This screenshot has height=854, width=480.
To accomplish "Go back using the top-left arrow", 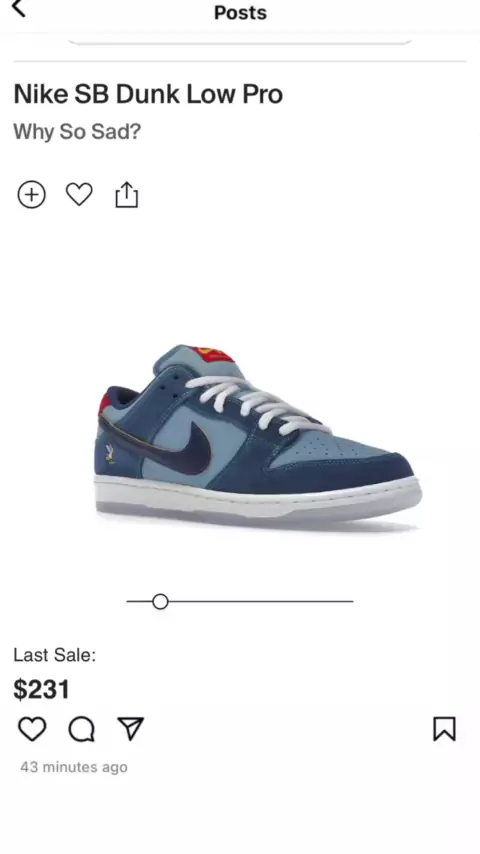I will pos(19,8).
